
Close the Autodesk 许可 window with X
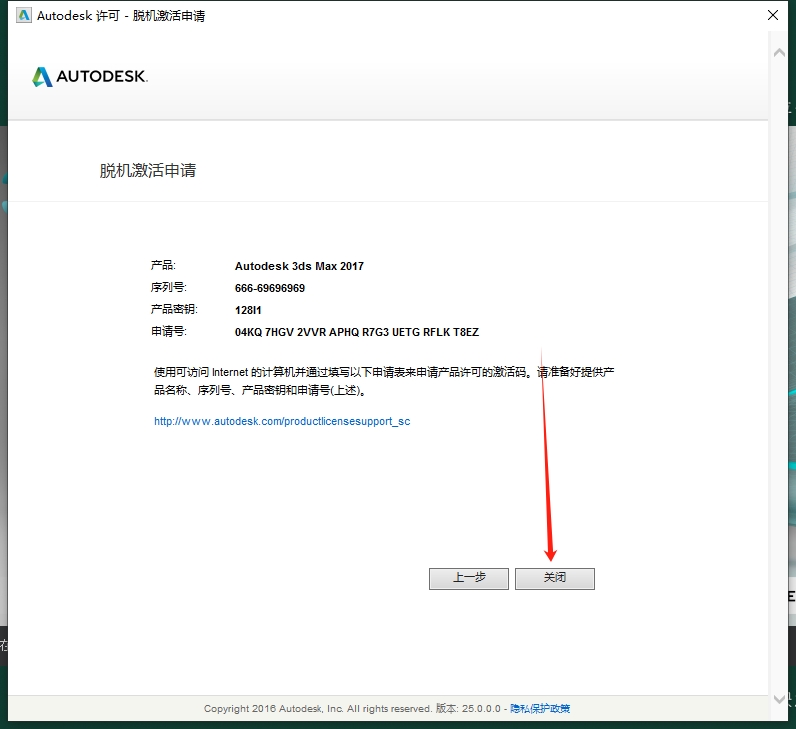773,16
